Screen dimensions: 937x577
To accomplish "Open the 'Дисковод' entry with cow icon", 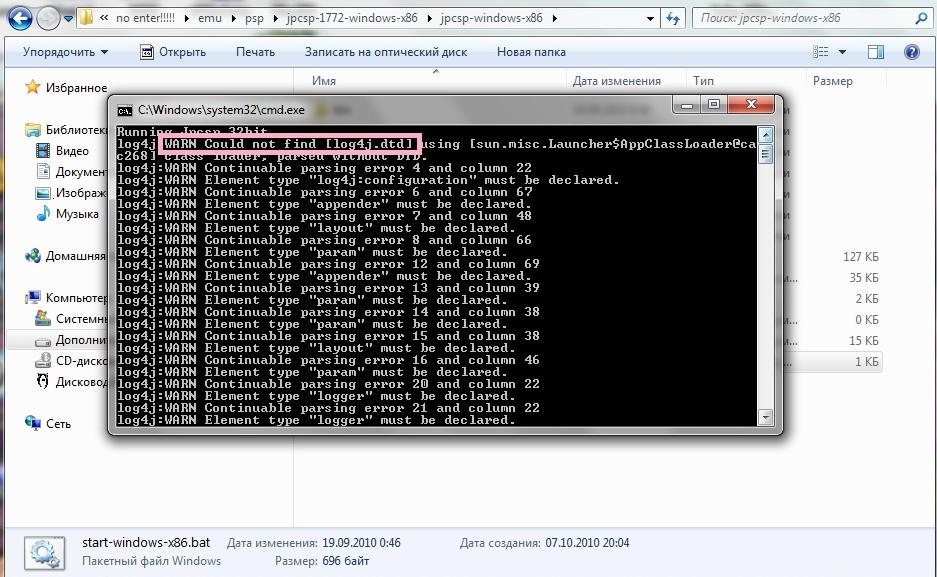I will pos(81,382).
